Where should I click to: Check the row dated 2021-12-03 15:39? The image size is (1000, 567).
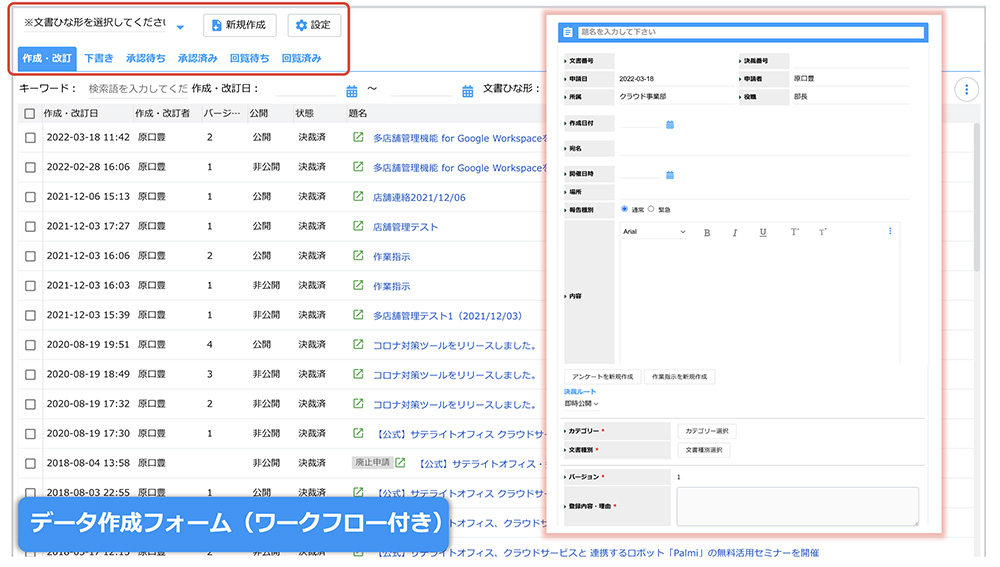point(30,316)
